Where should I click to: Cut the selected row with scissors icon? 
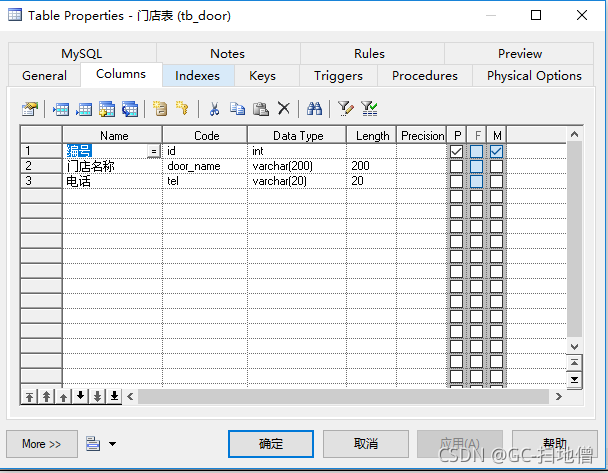tap(214, 109)
